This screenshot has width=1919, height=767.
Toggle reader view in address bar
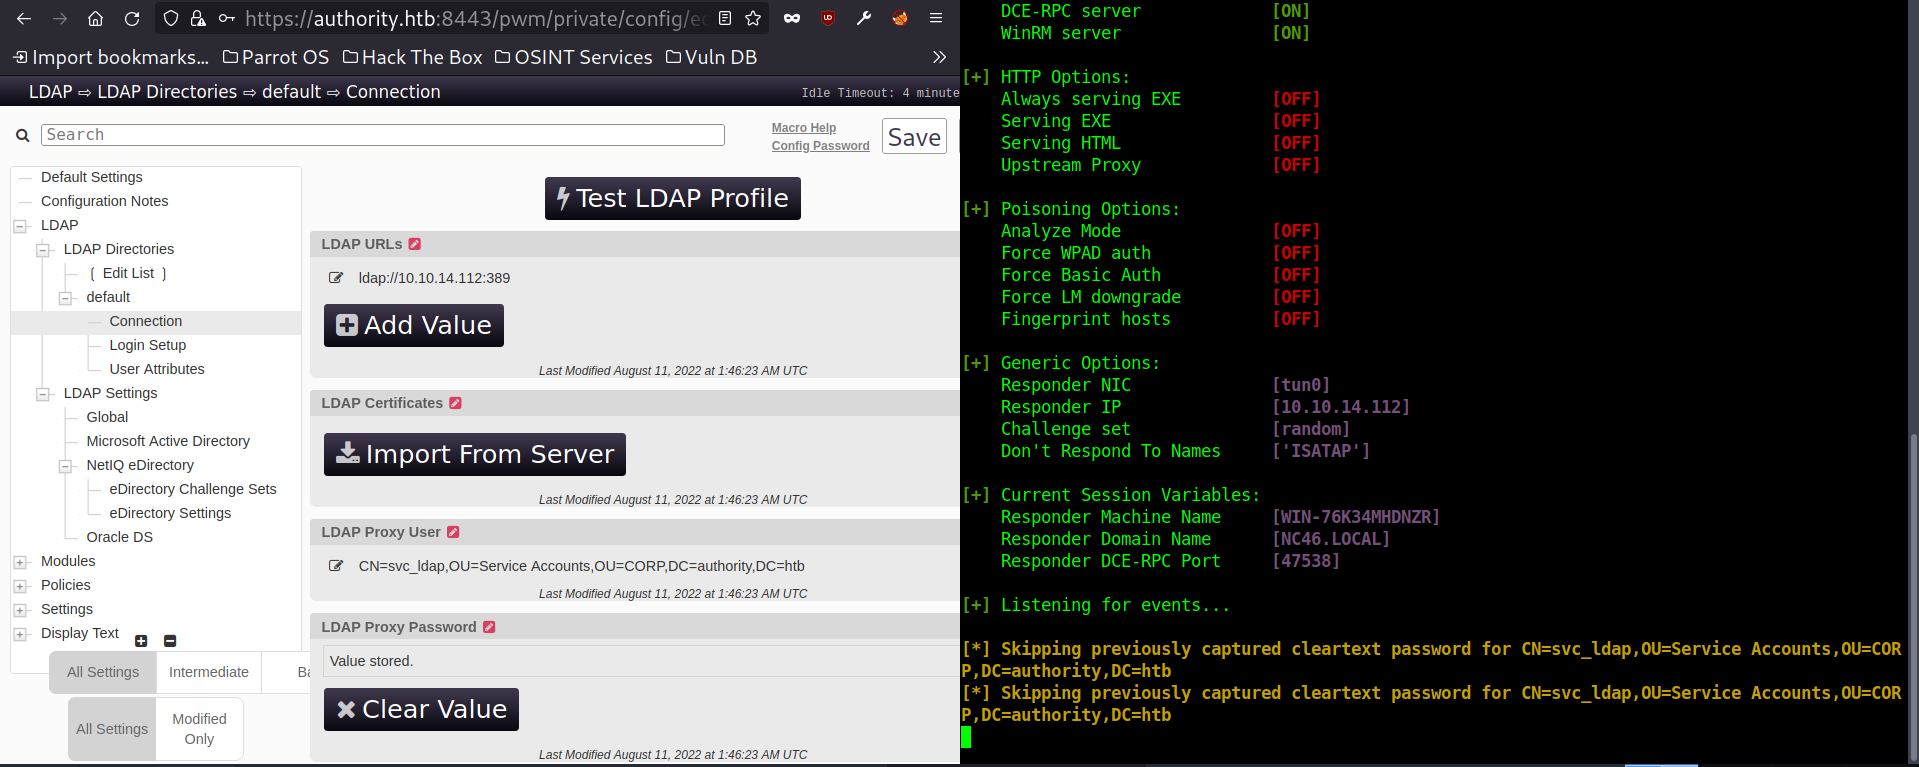(725, 18)
